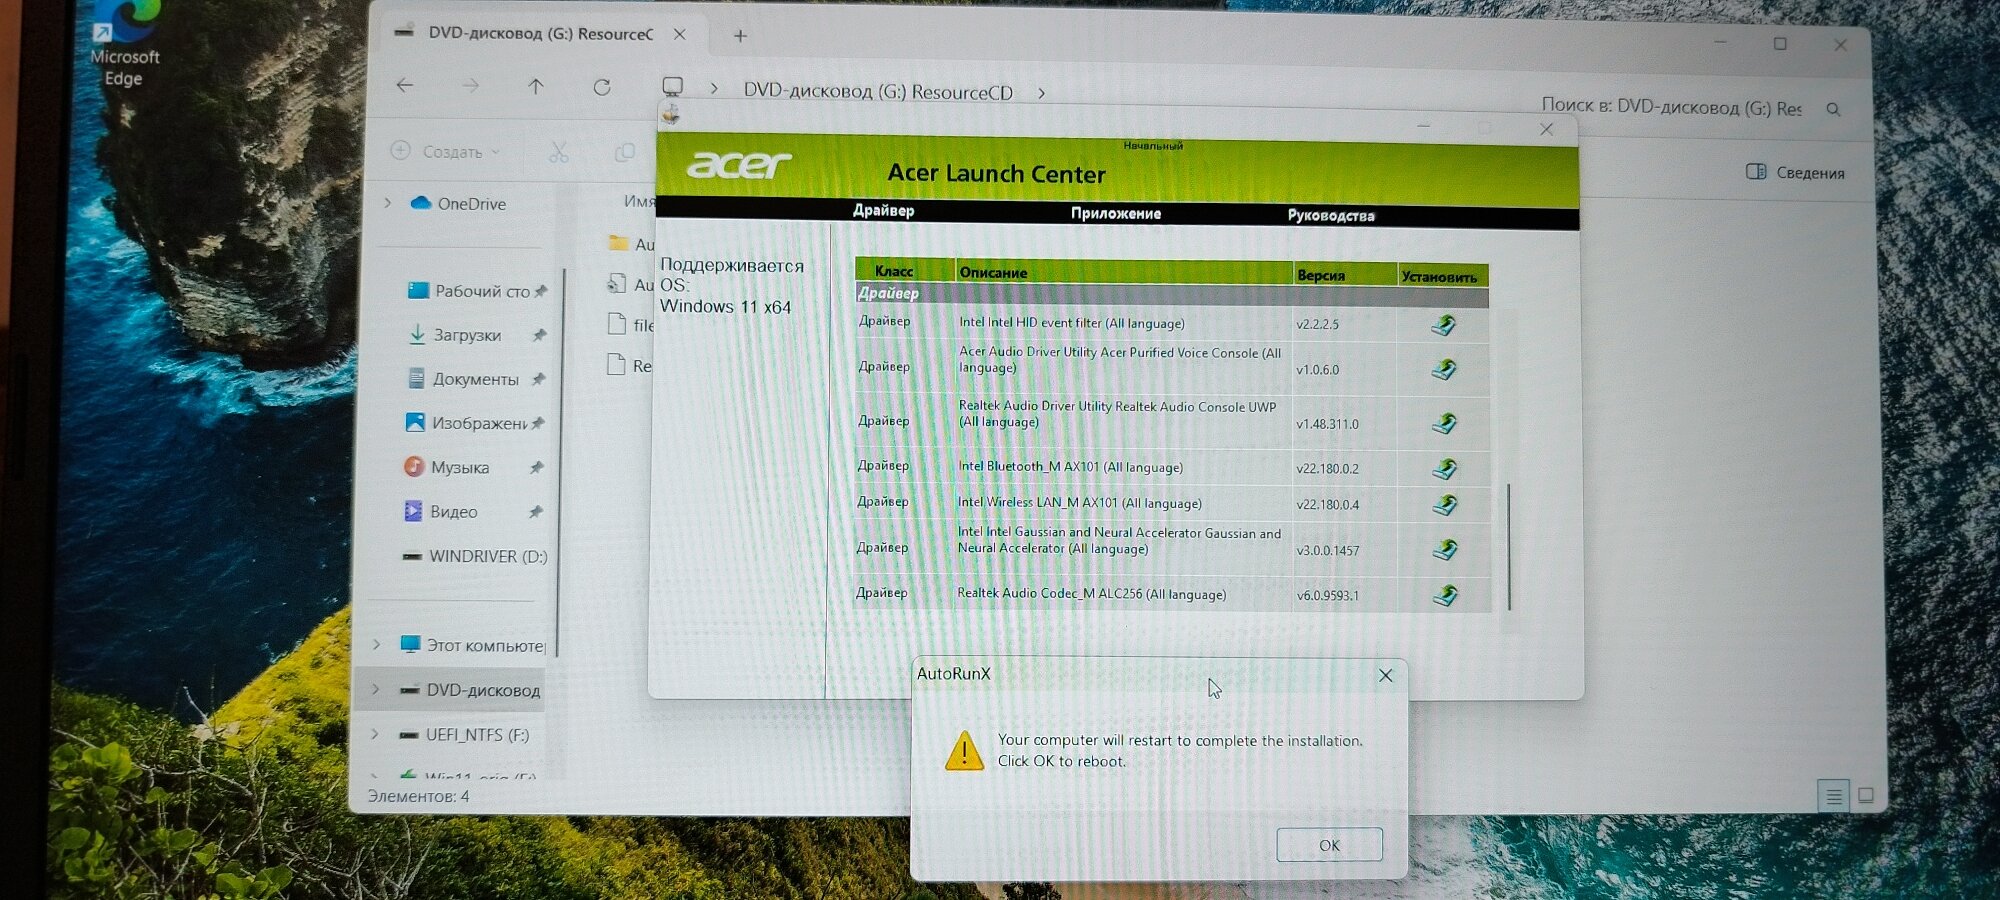
Task: Open Документы in navigation pane
Action: tap(464, 379)
